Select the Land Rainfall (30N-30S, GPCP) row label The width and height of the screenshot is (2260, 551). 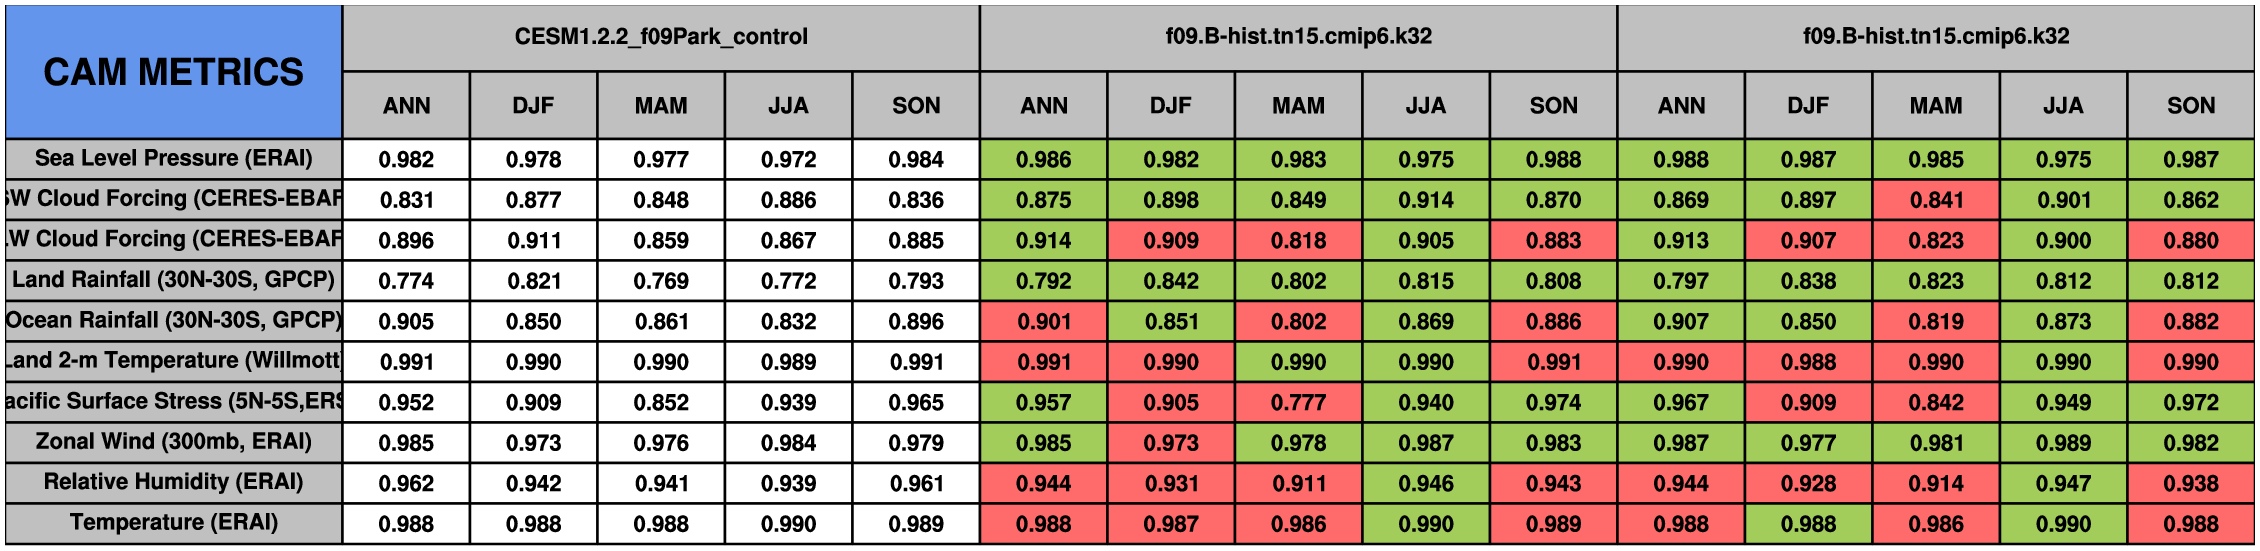pos(173,280)
